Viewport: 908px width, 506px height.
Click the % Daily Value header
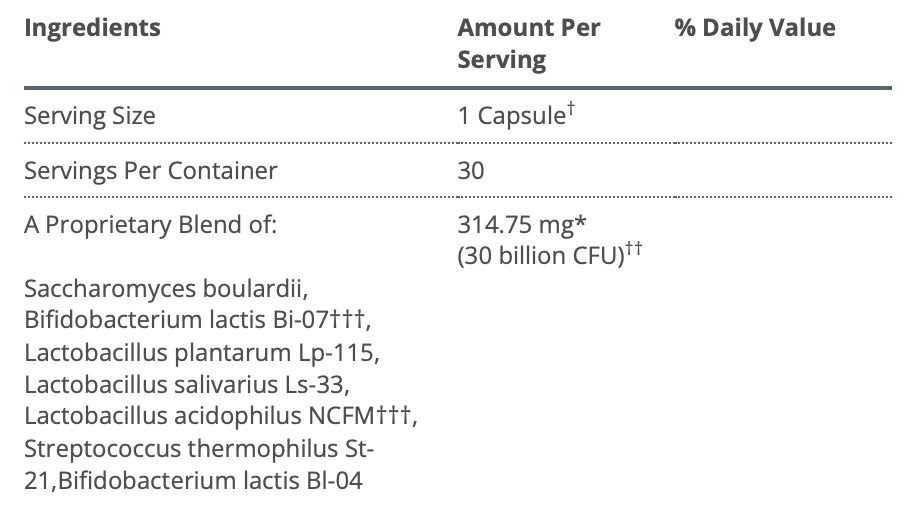click(754, 28)
